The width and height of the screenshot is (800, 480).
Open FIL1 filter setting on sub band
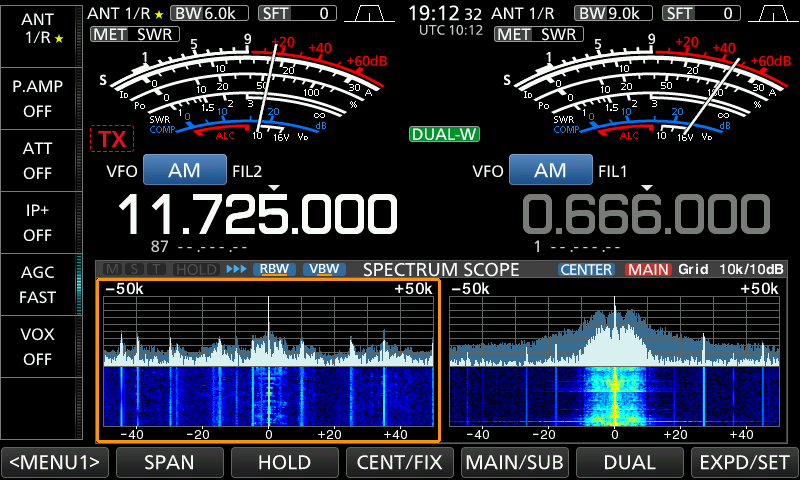coord(612,171)
